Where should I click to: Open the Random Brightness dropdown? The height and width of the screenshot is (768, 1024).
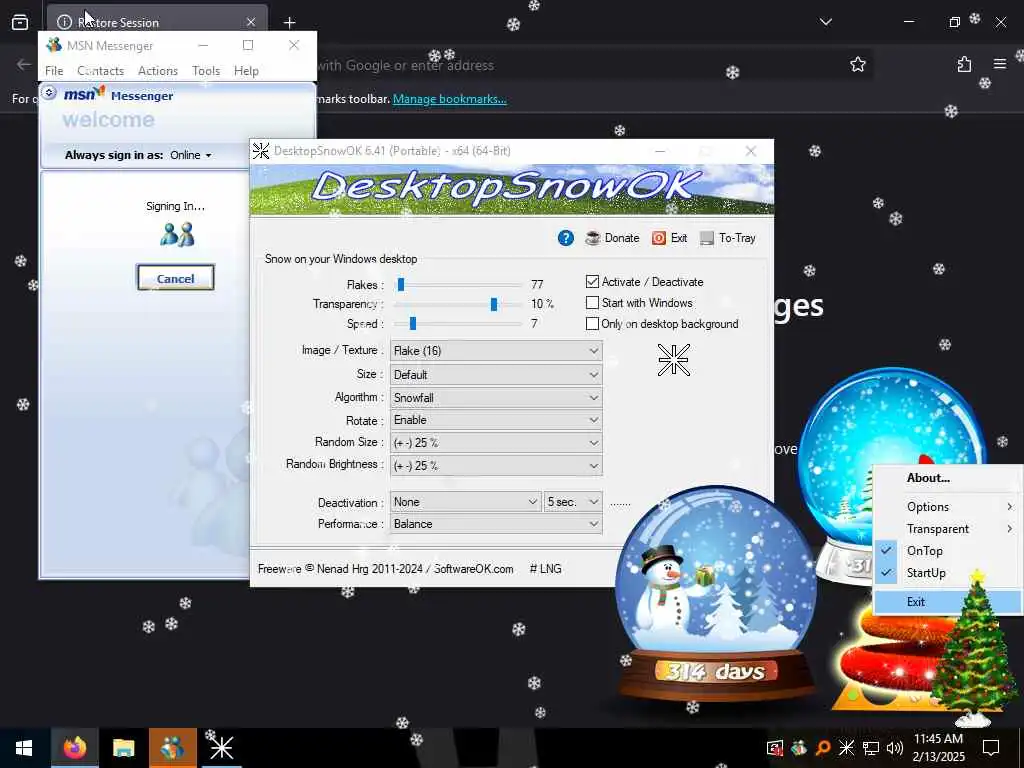coord(496,466)
